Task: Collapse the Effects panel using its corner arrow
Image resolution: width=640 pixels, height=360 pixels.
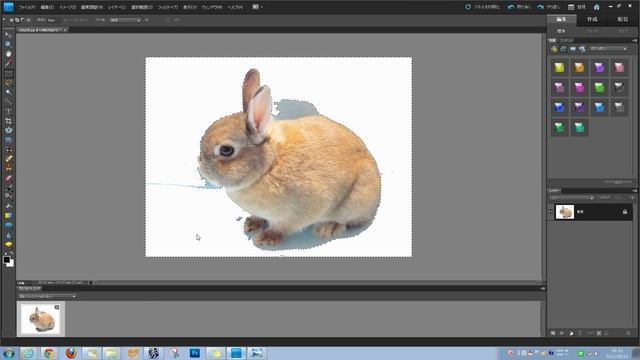Action: (x=634, y=40)
